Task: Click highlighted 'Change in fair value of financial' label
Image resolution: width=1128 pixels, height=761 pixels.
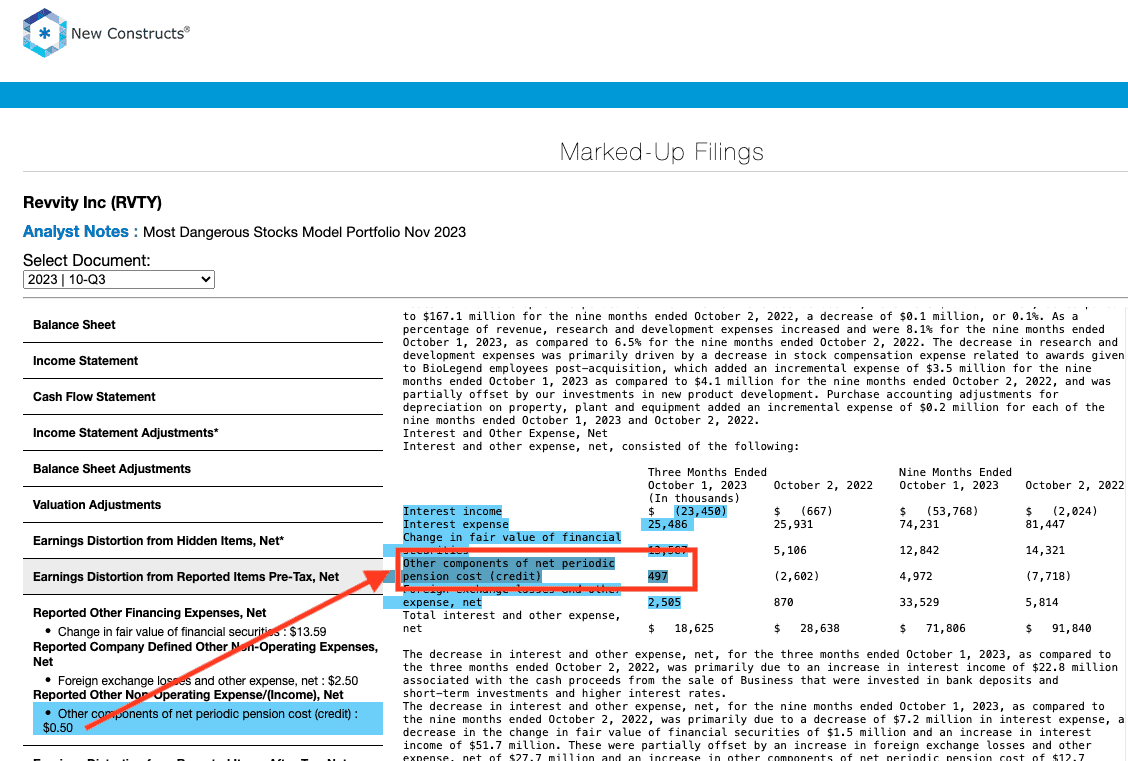Action: 511,537
